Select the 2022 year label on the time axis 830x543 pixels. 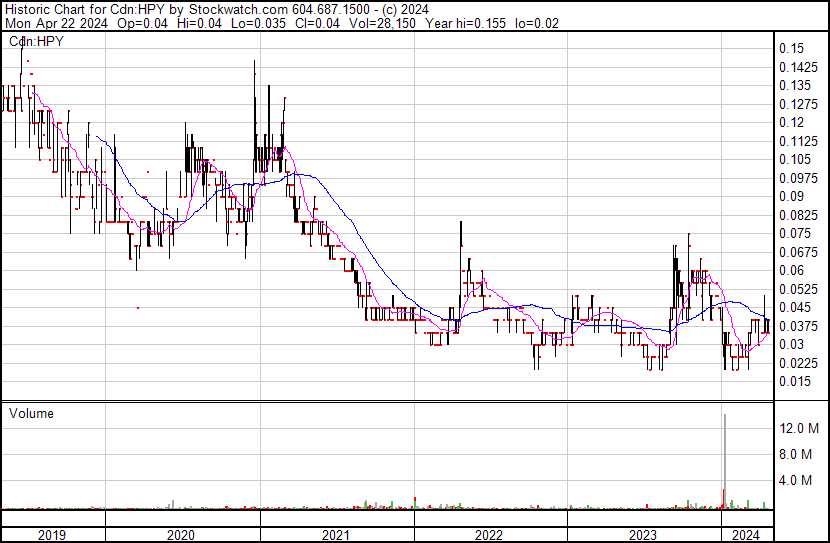pos(490,535)
